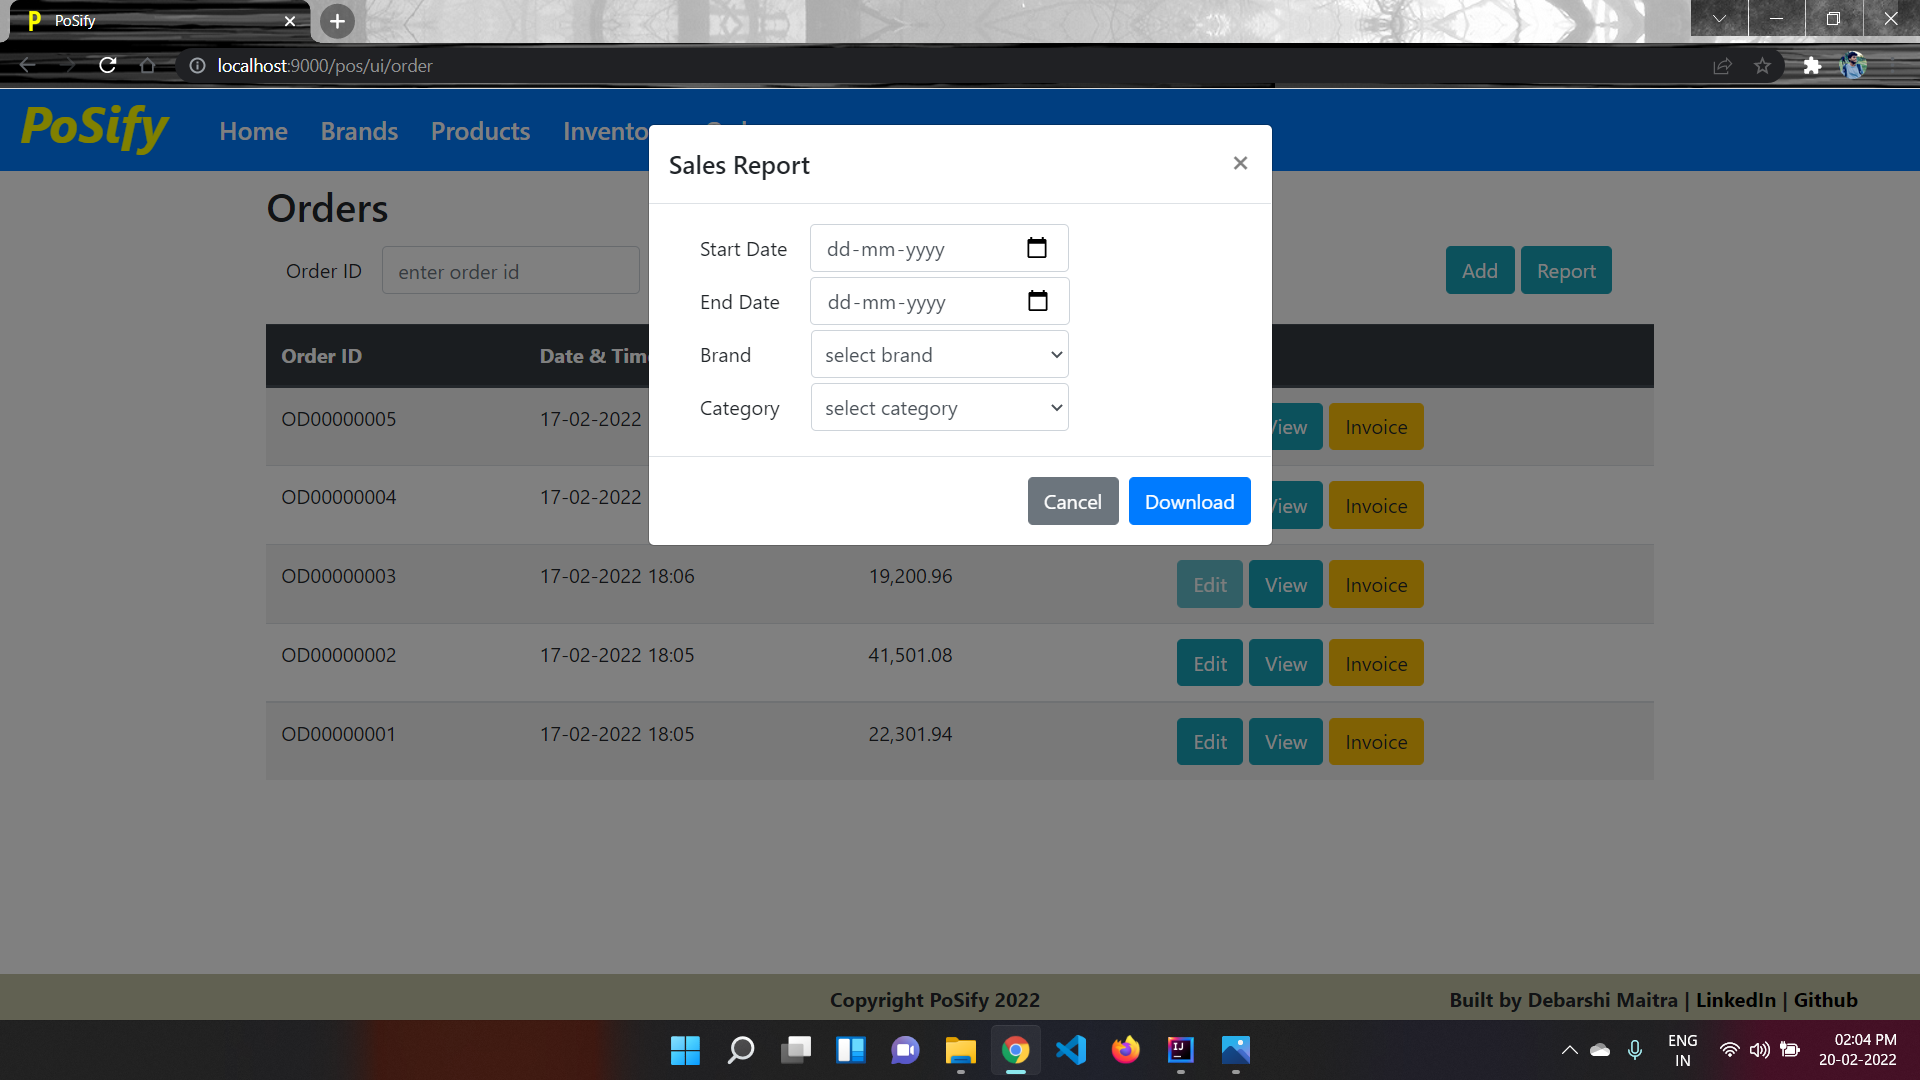
Task: Open a new browser tab
Action: tap(337, 21)
